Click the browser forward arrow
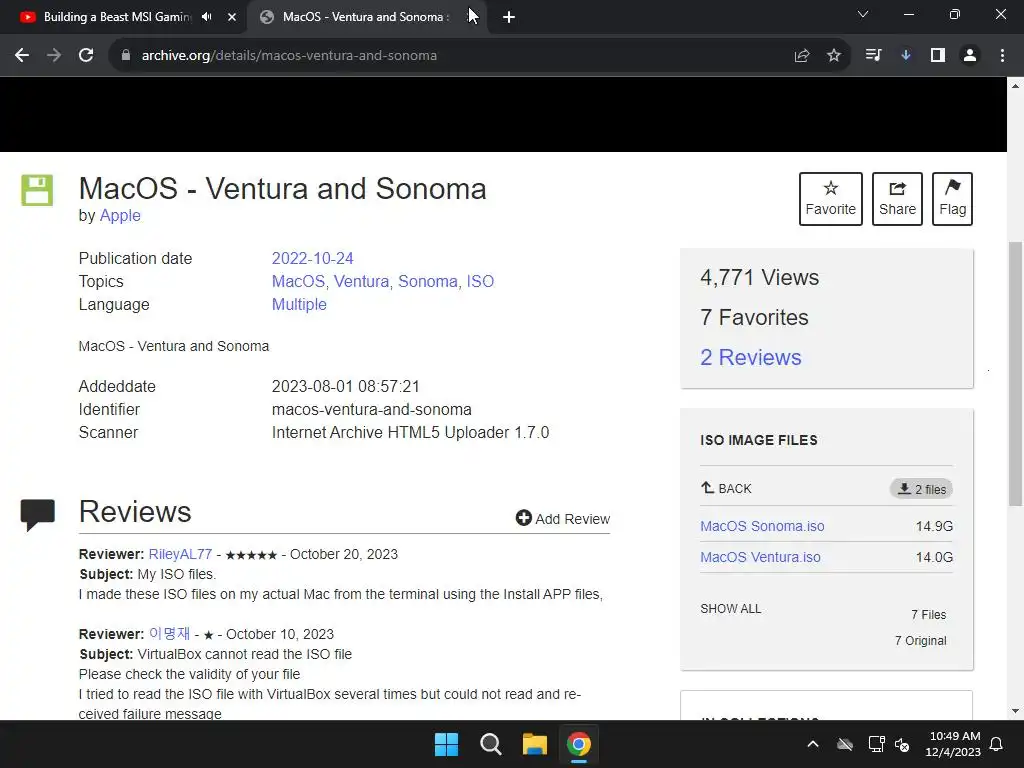Screen dimensions: 1024x768 [54, 56]
